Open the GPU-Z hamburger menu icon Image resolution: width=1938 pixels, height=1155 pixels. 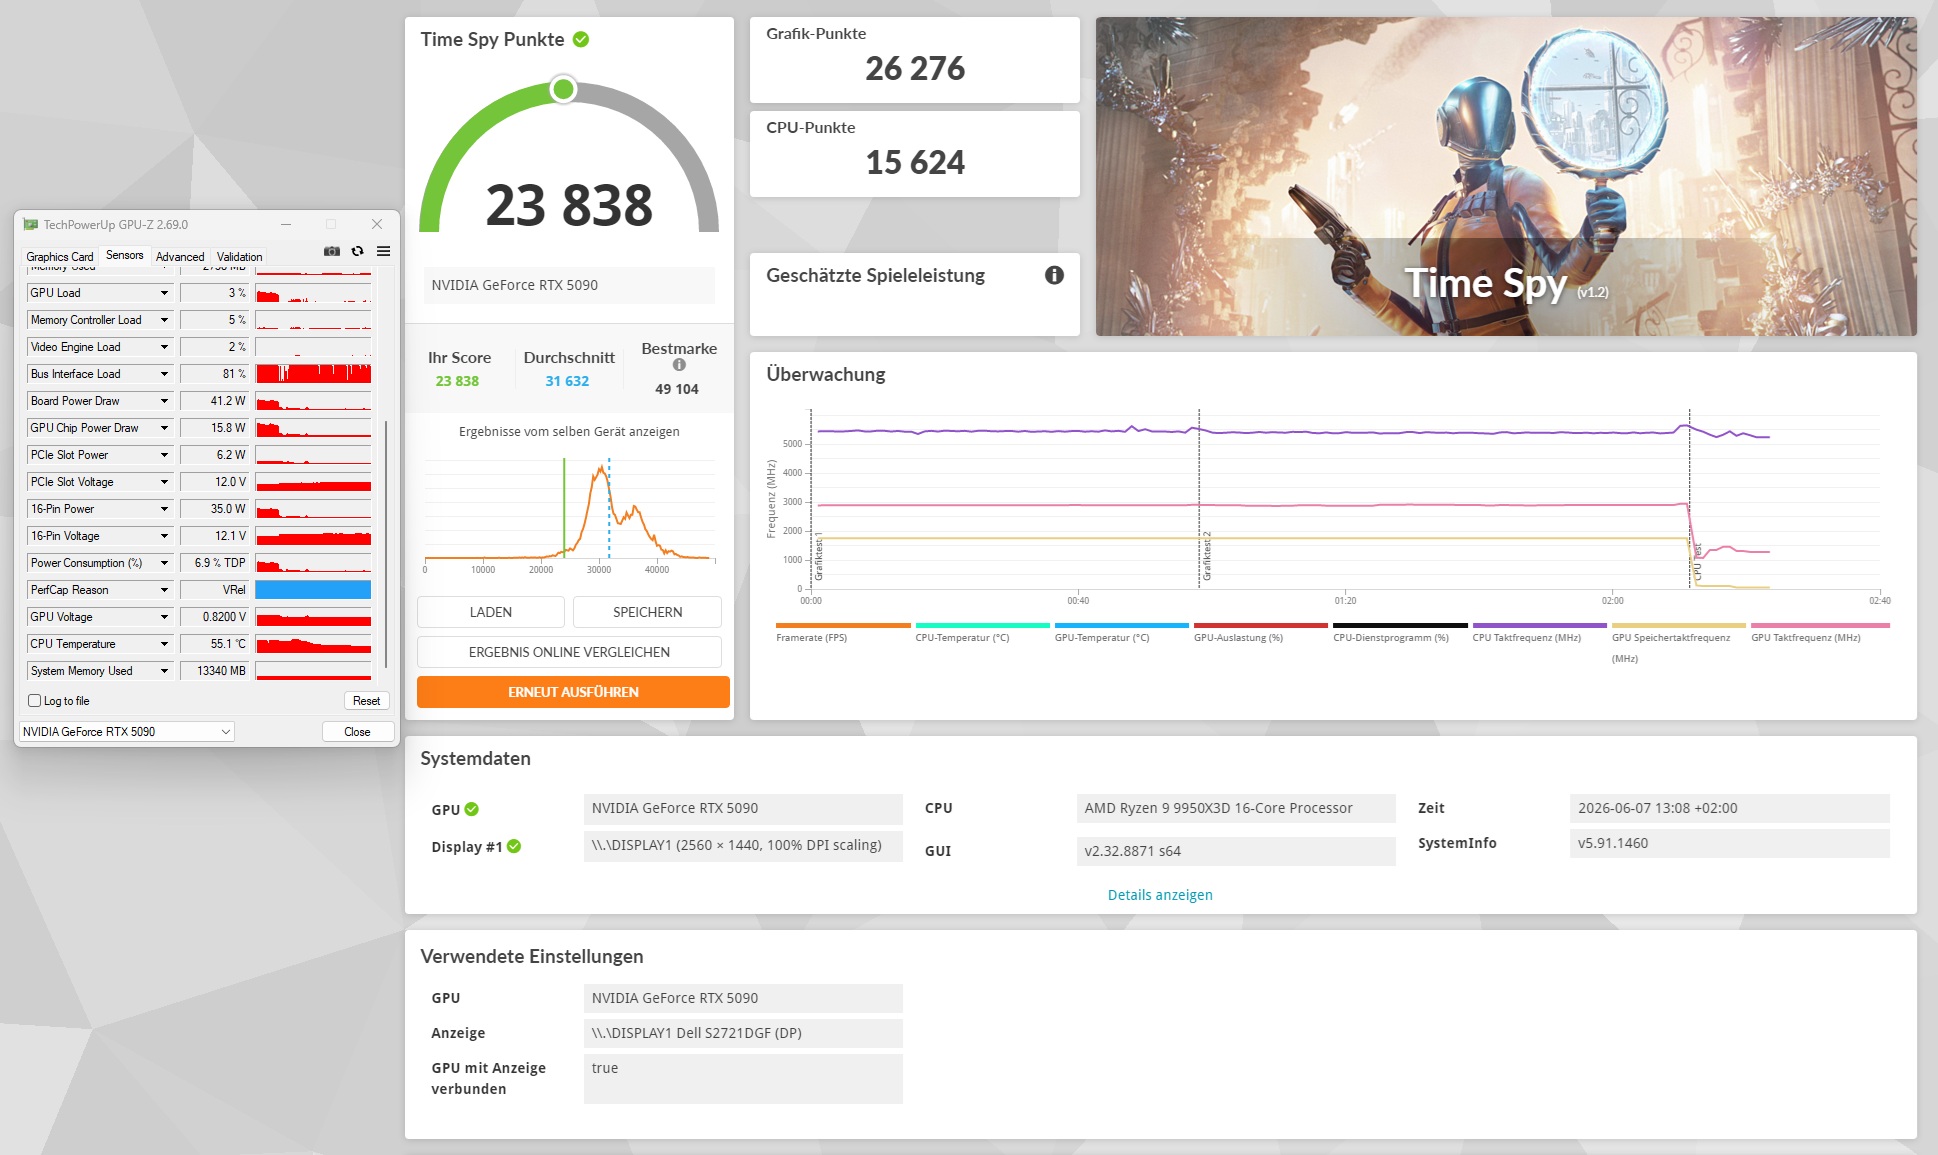click(x=383, y=251)
